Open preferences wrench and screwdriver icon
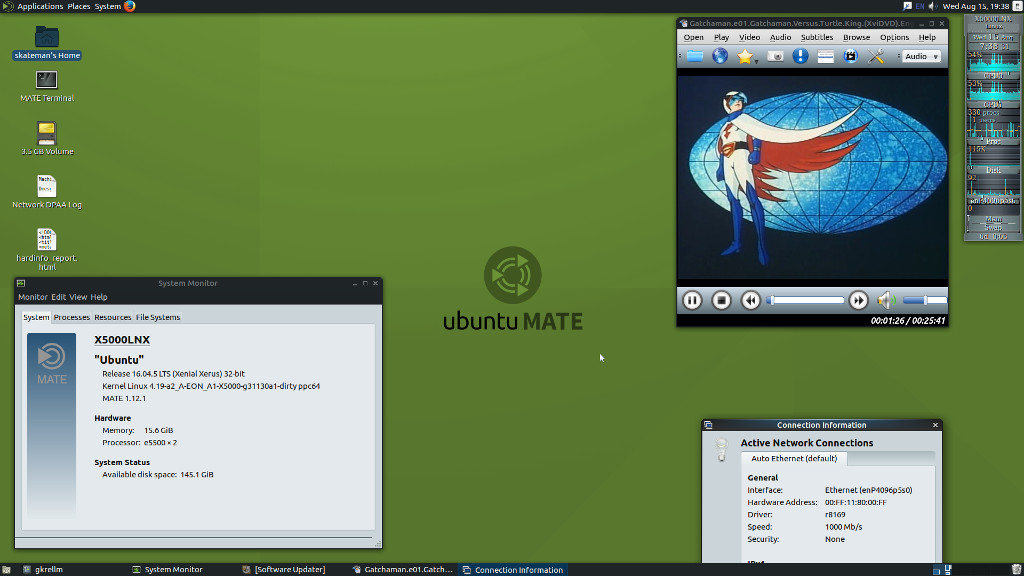 [876, 56]
